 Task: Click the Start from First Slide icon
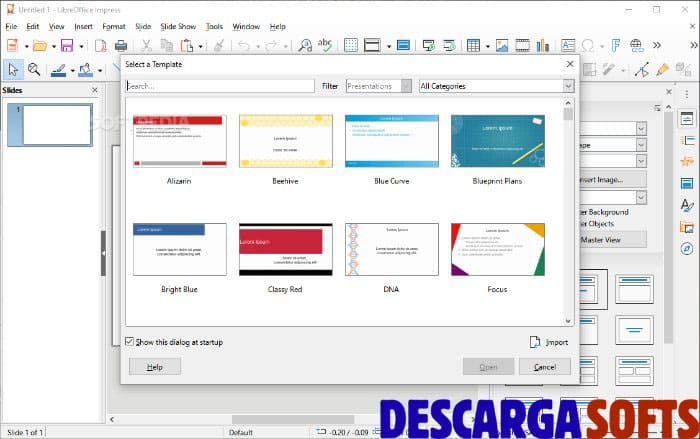point(429,46)
